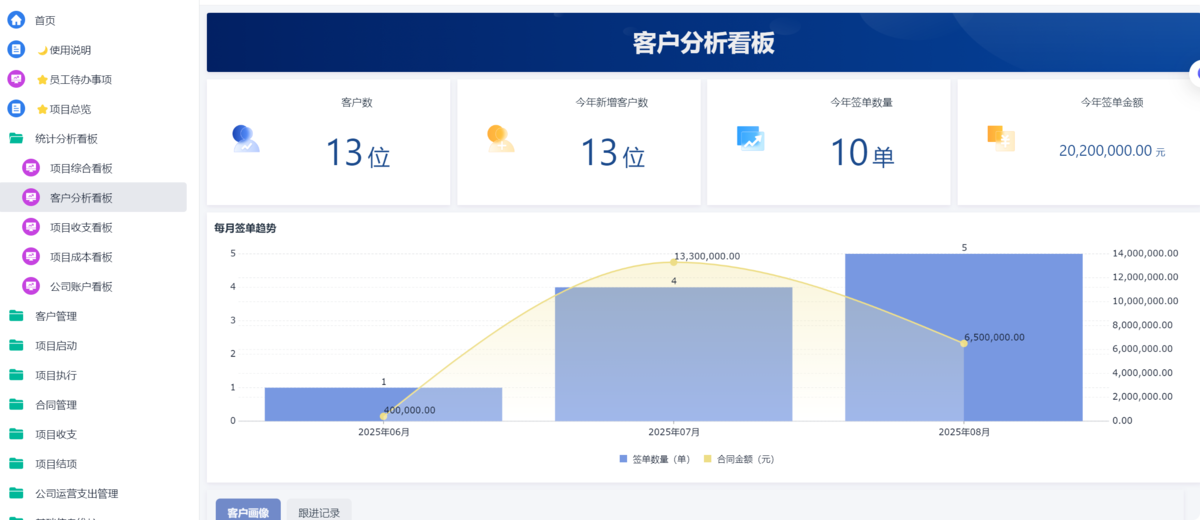
Task: Click the 400,000.00 line data point
Action: tap(384, 416)
